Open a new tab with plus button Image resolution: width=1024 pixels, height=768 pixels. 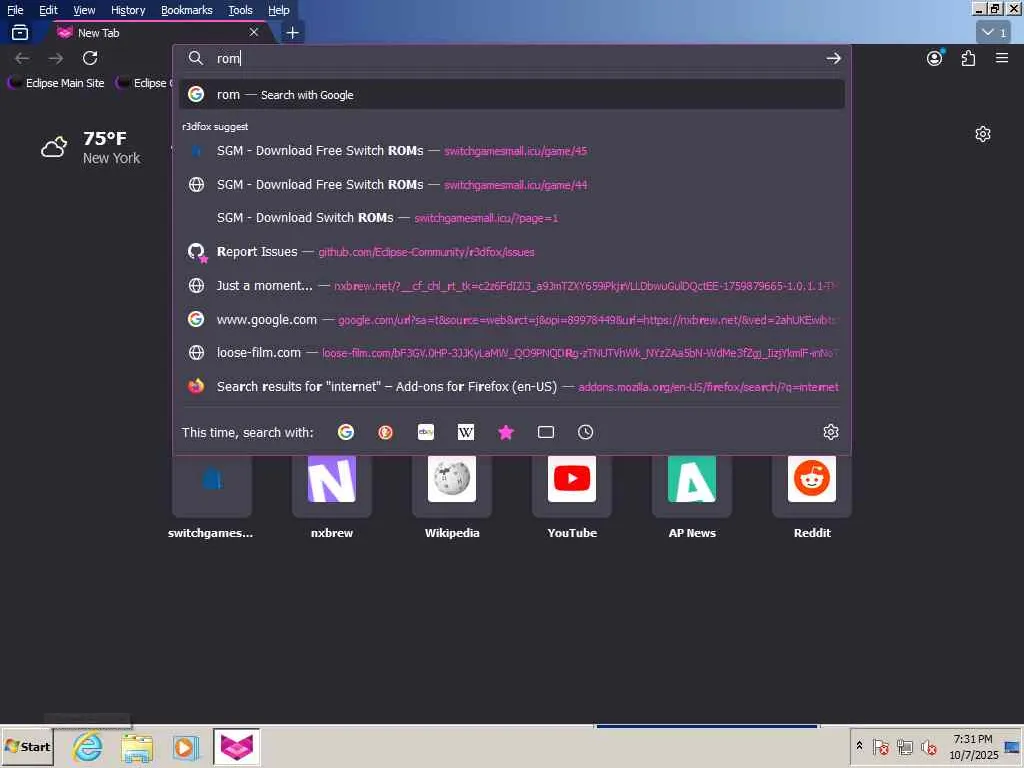click(293, 33)
